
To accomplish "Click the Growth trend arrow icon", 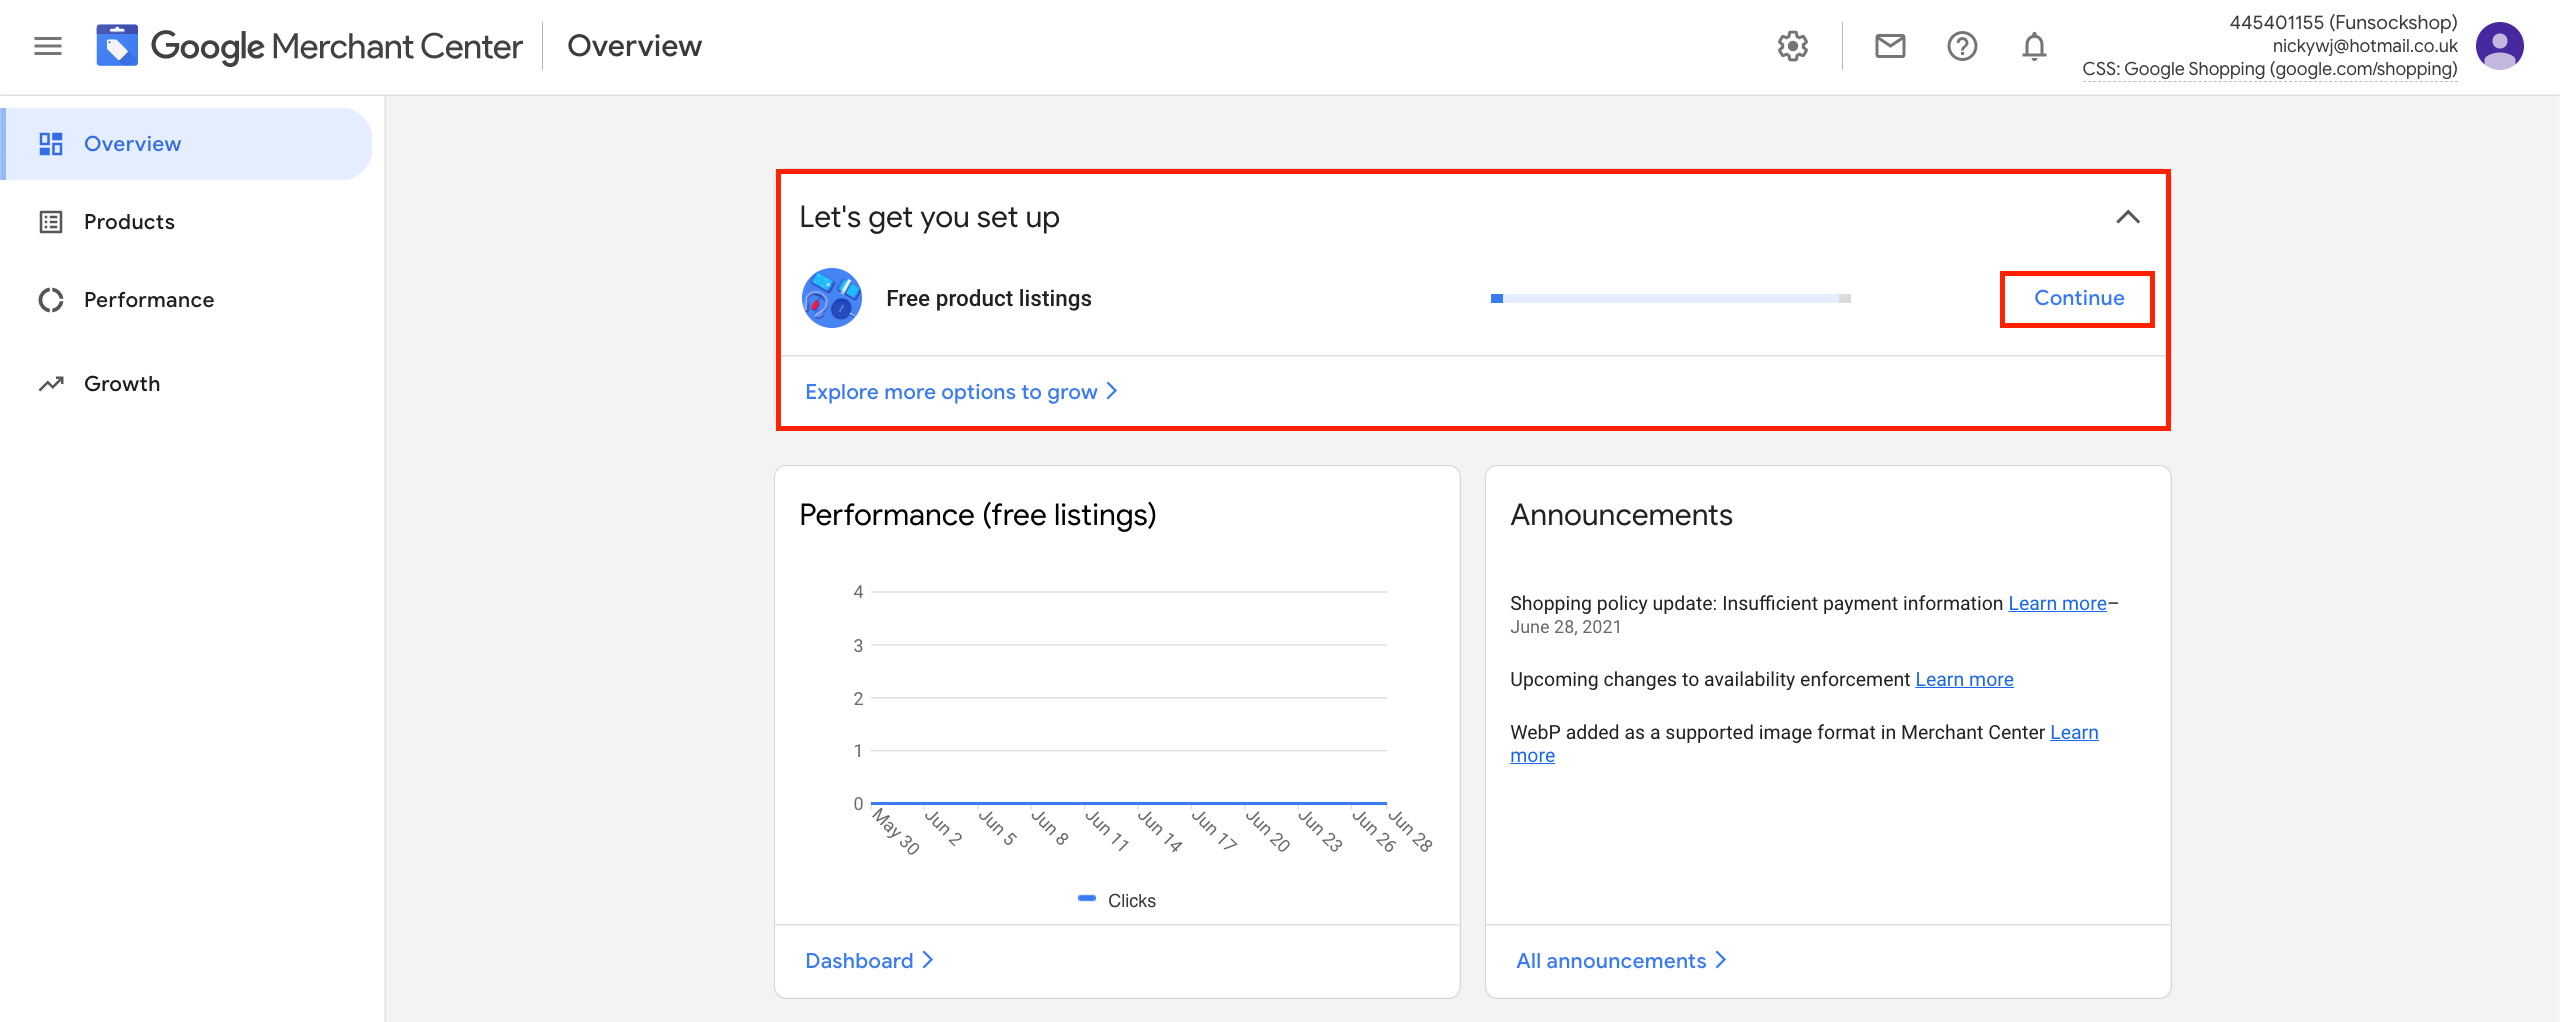I will [x=51, y=384].
